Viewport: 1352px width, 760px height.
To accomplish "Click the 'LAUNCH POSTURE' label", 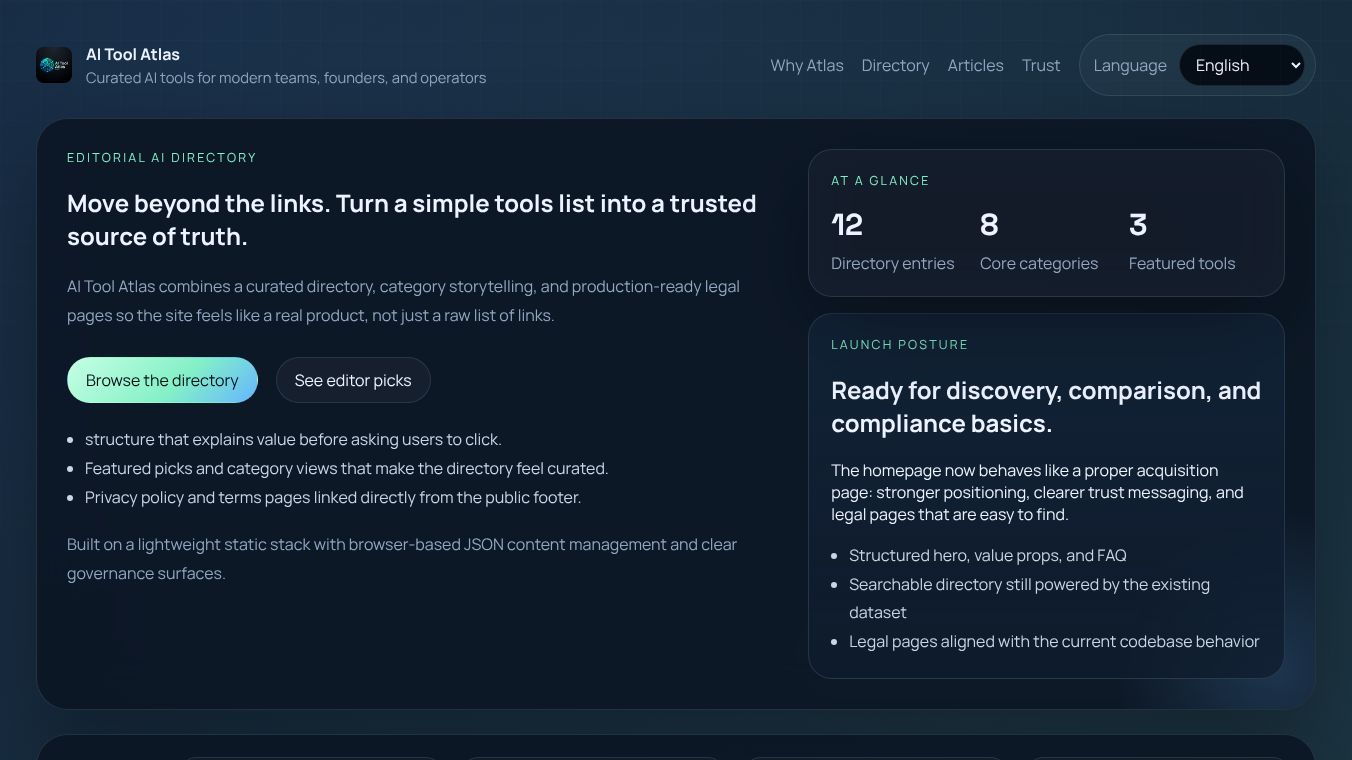I will coord(900,345).
